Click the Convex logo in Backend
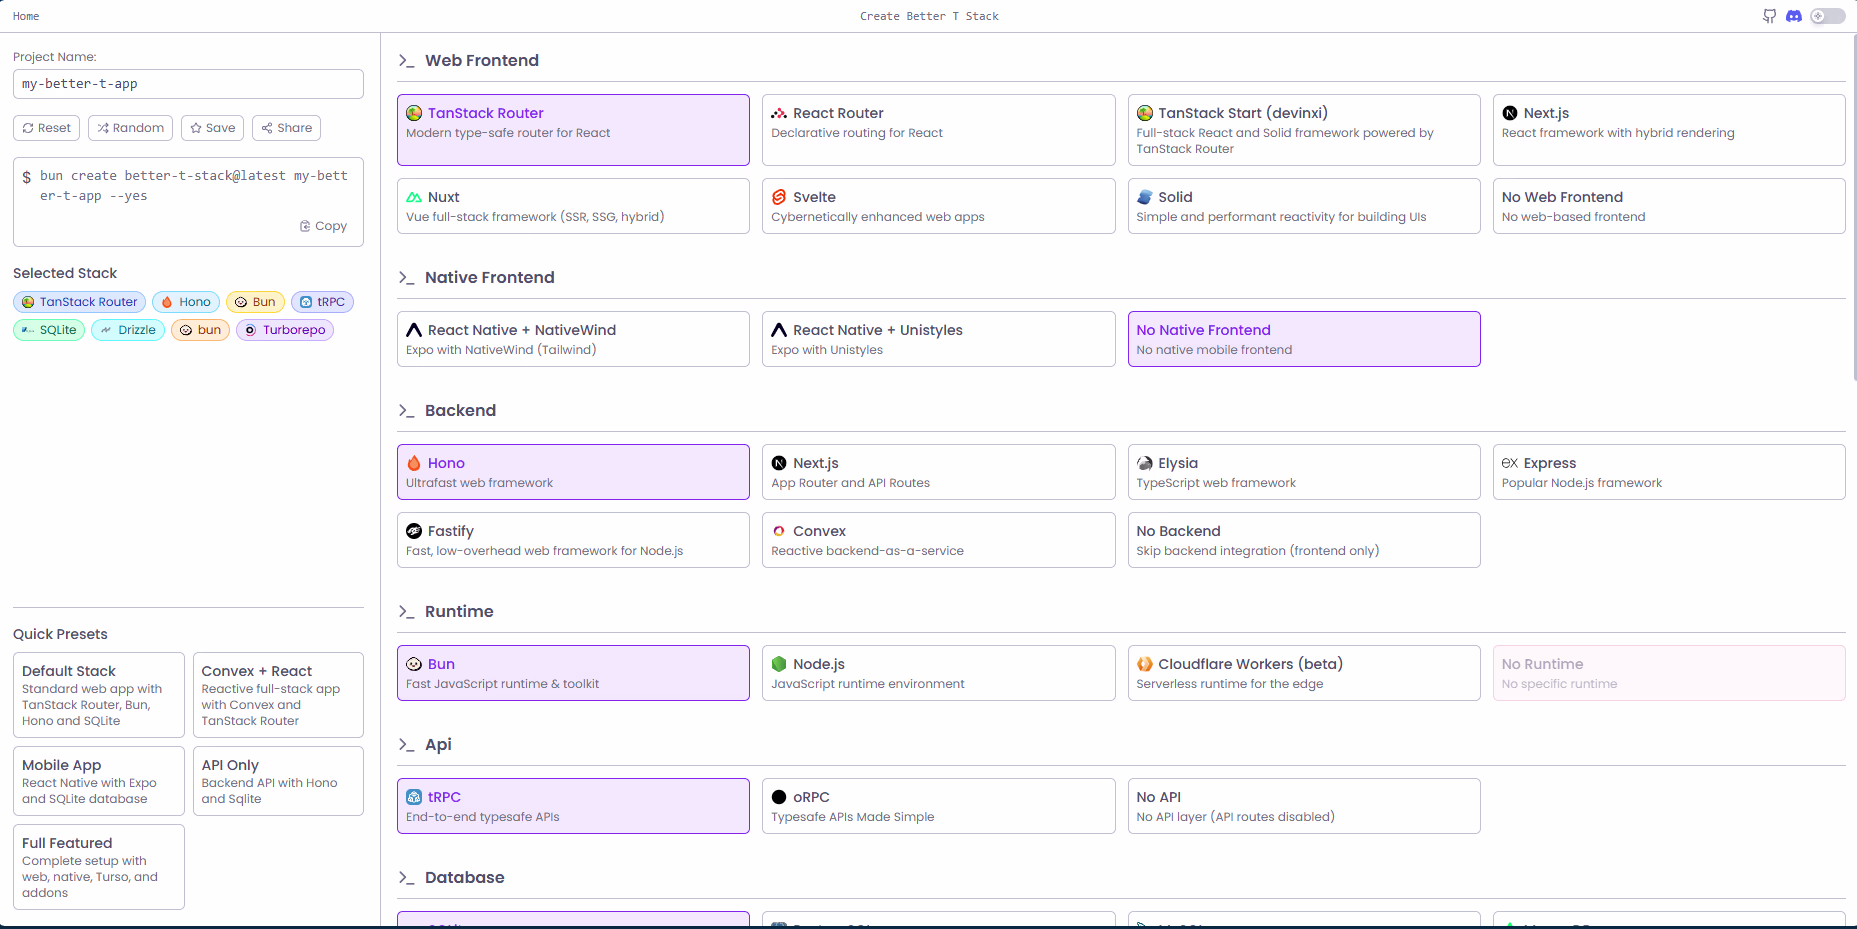 click(779, 531)
